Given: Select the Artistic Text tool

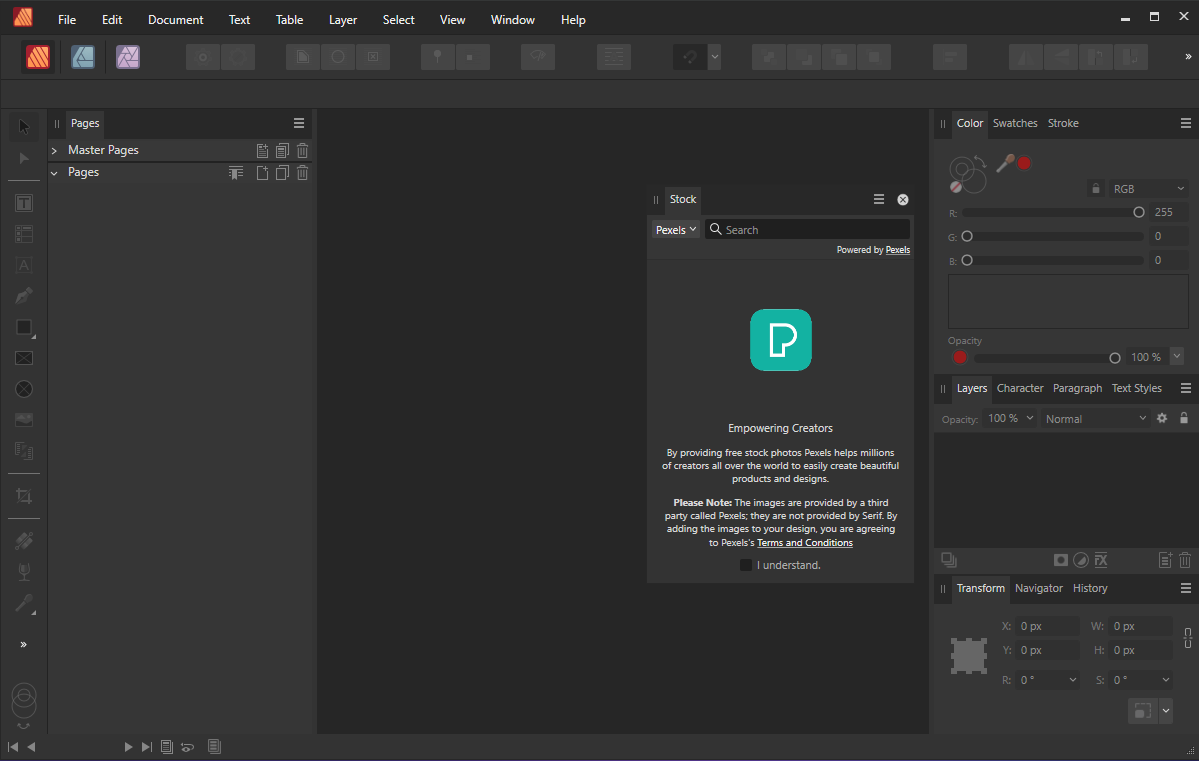Looking at the screenshot, I should point(24,265).
